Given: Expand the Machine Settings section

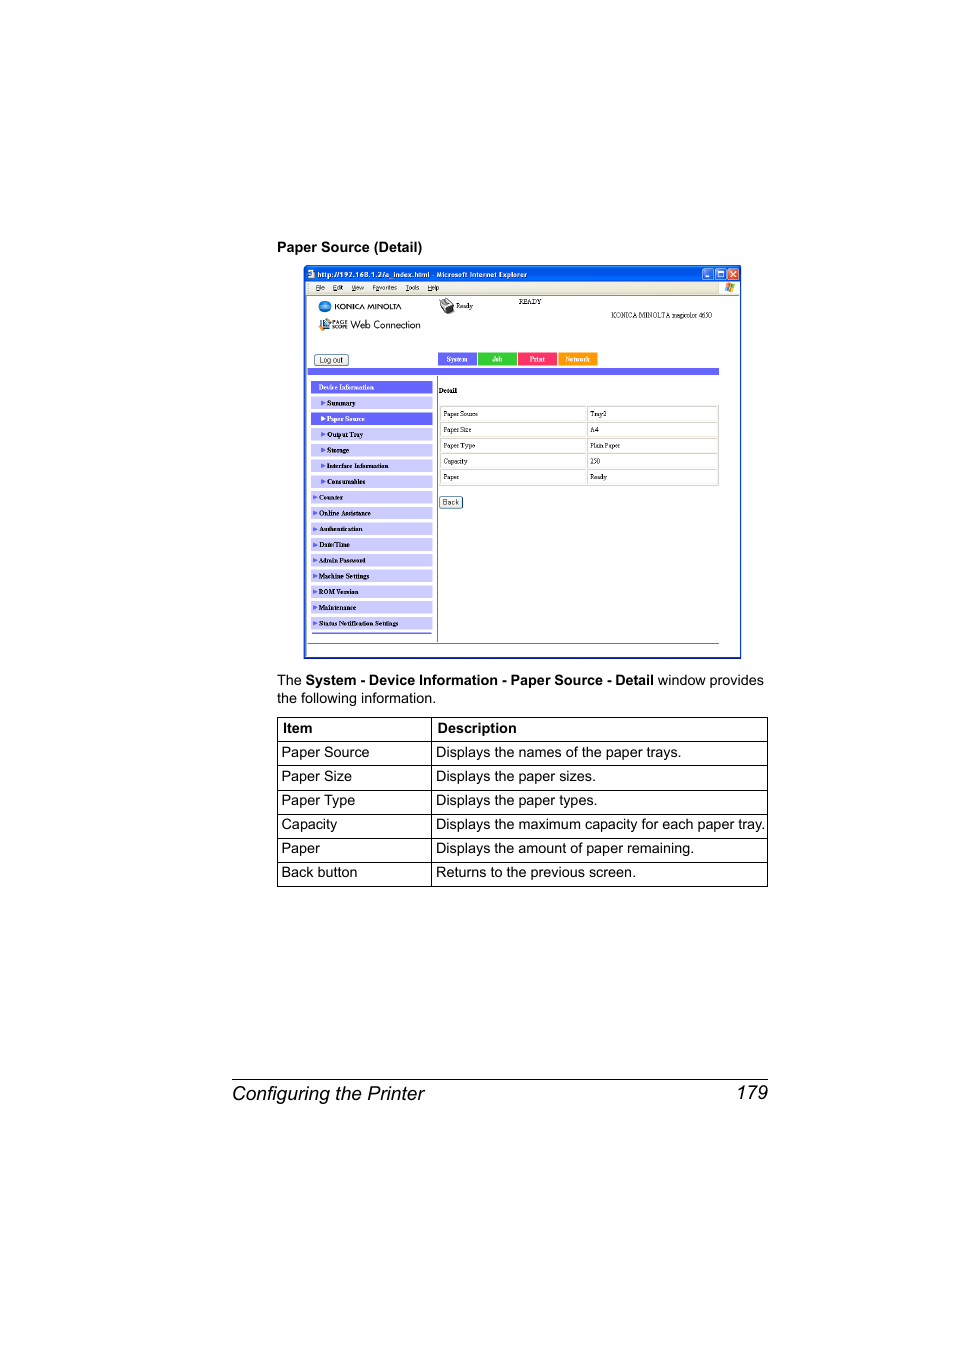Looking at the screenshot, I should click(x=372, y=576).
